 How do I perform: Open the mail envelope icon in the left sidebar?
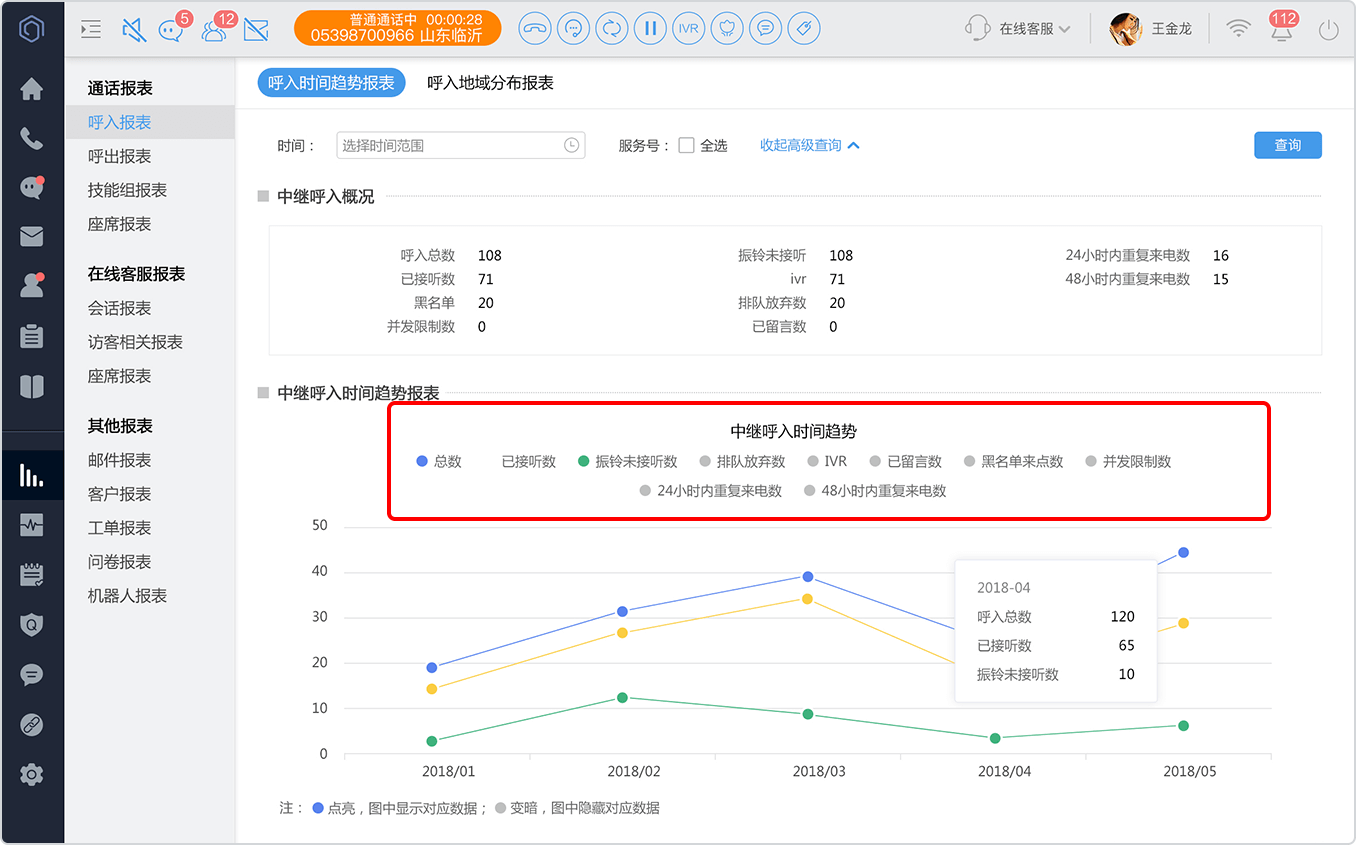(32, 236)
